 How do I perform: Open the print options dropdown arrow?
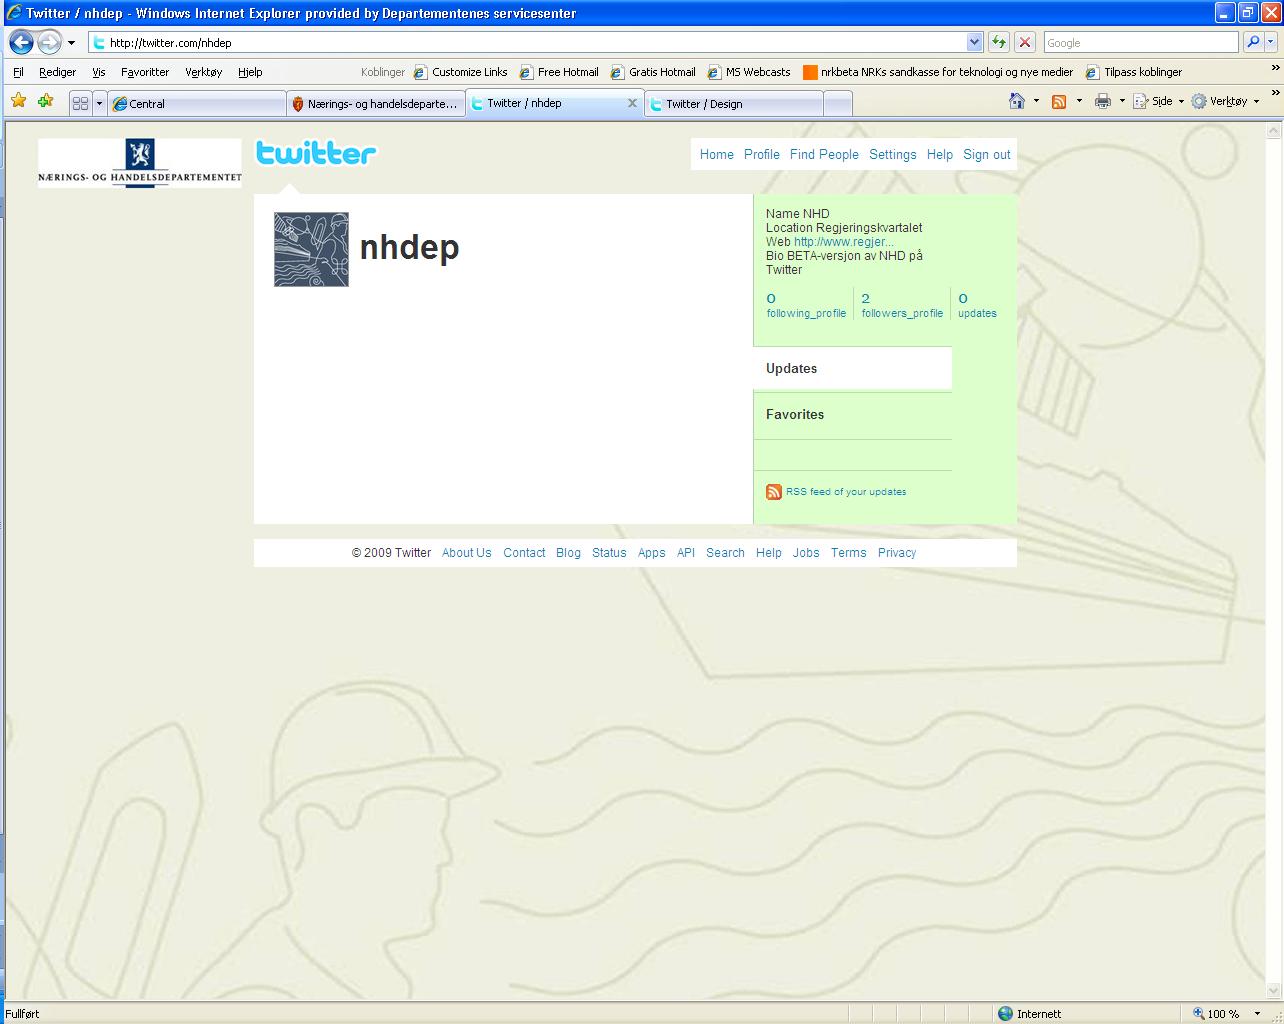pos(1122,101)
